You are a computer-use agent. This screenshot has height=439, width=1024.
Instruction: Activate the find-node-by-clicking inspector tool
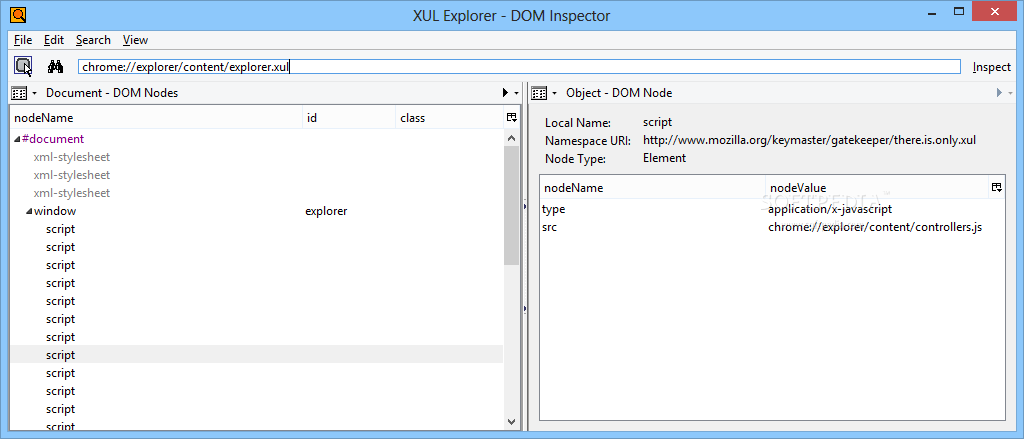(x=24, y=66)
